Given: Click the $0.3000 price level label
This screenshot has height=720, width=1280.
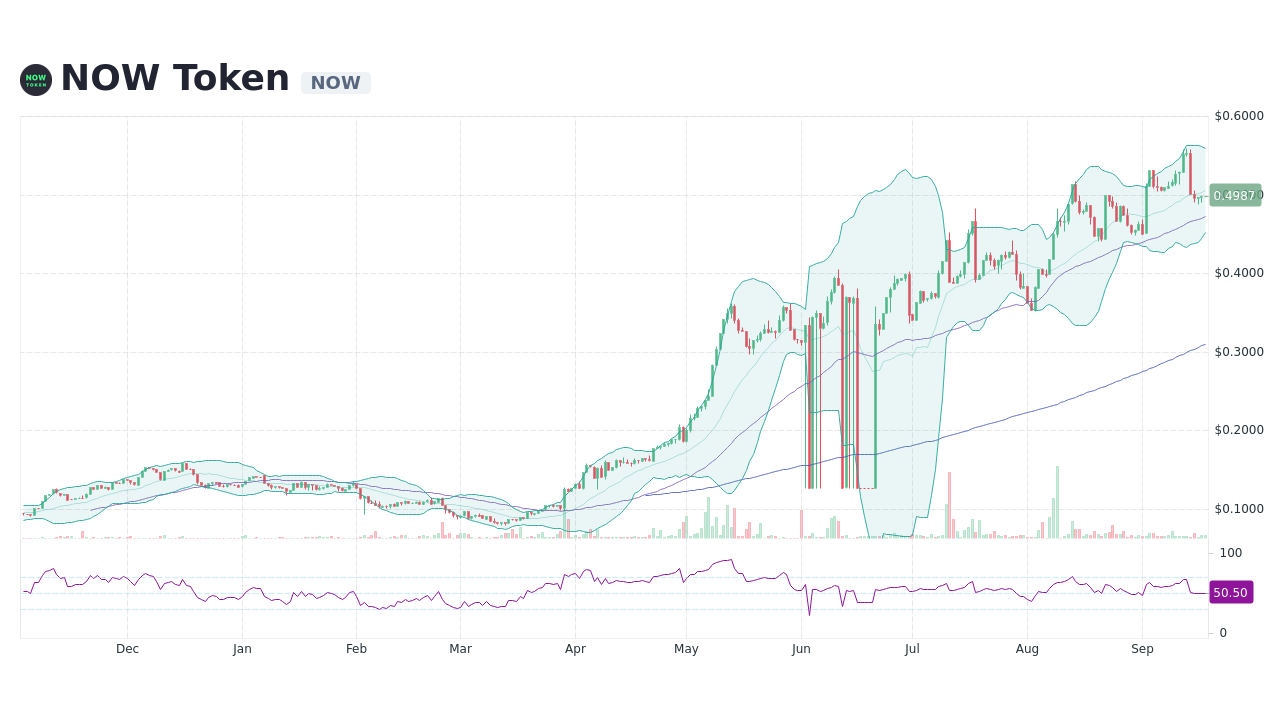Looking at the screenshot, I should click(x=1239, y=351).
